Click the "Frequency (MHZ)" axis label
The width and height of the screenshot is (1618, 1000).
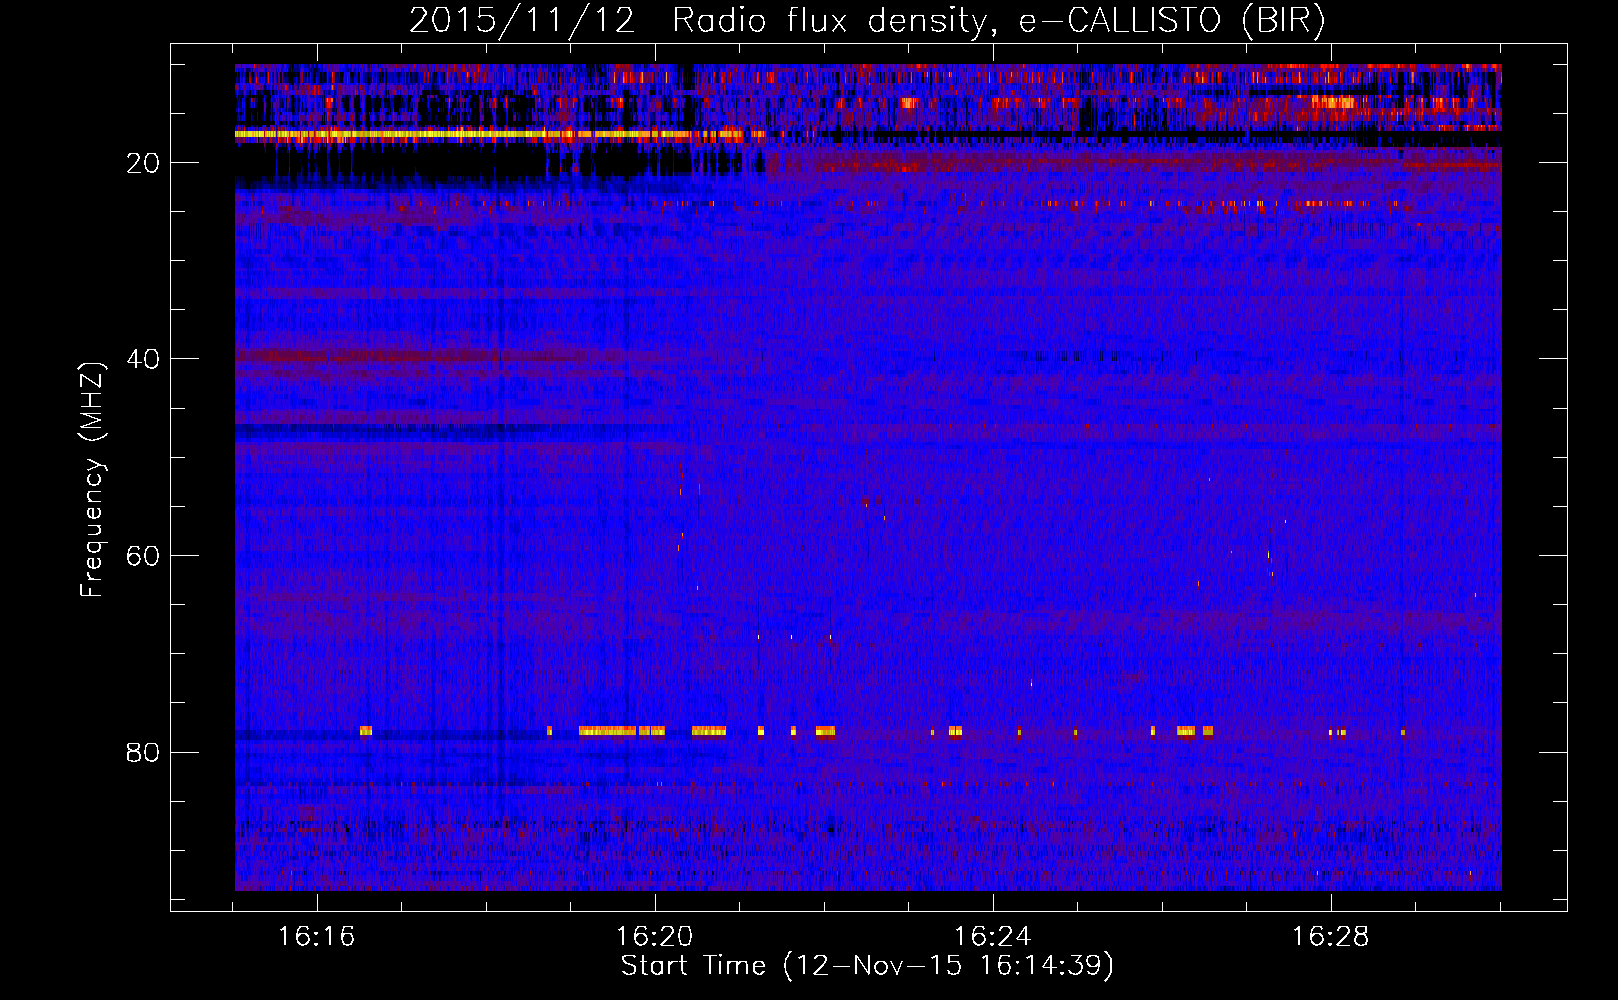[92, 480]
